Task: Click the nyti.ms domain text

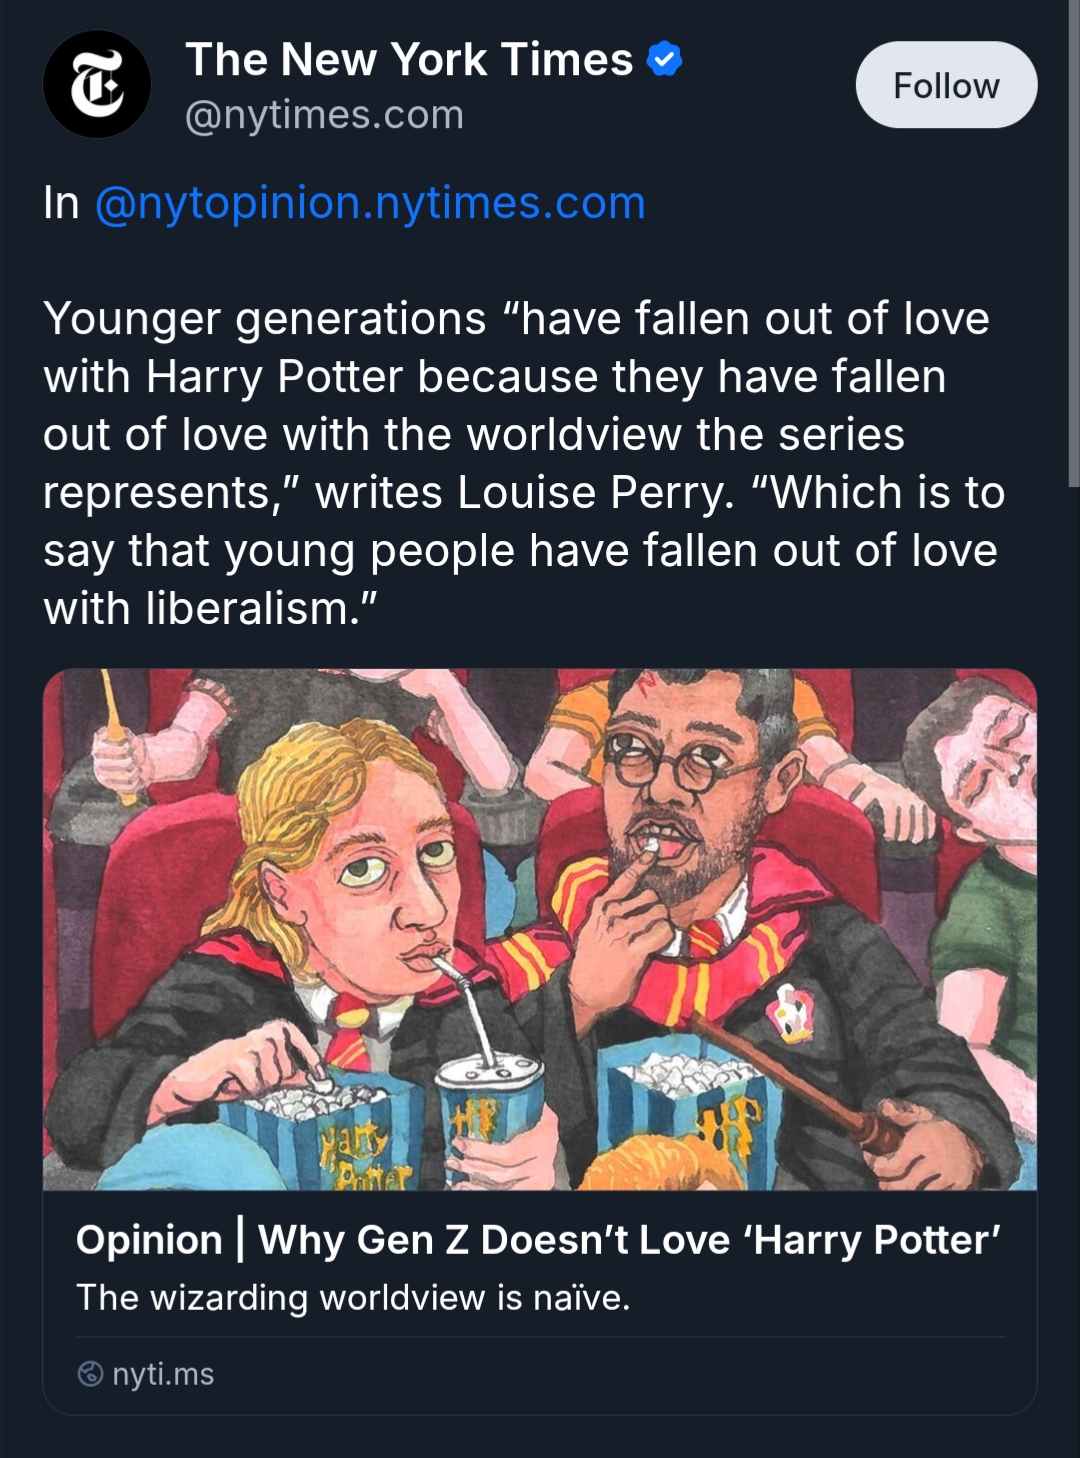Action: tap(163, 1374)
